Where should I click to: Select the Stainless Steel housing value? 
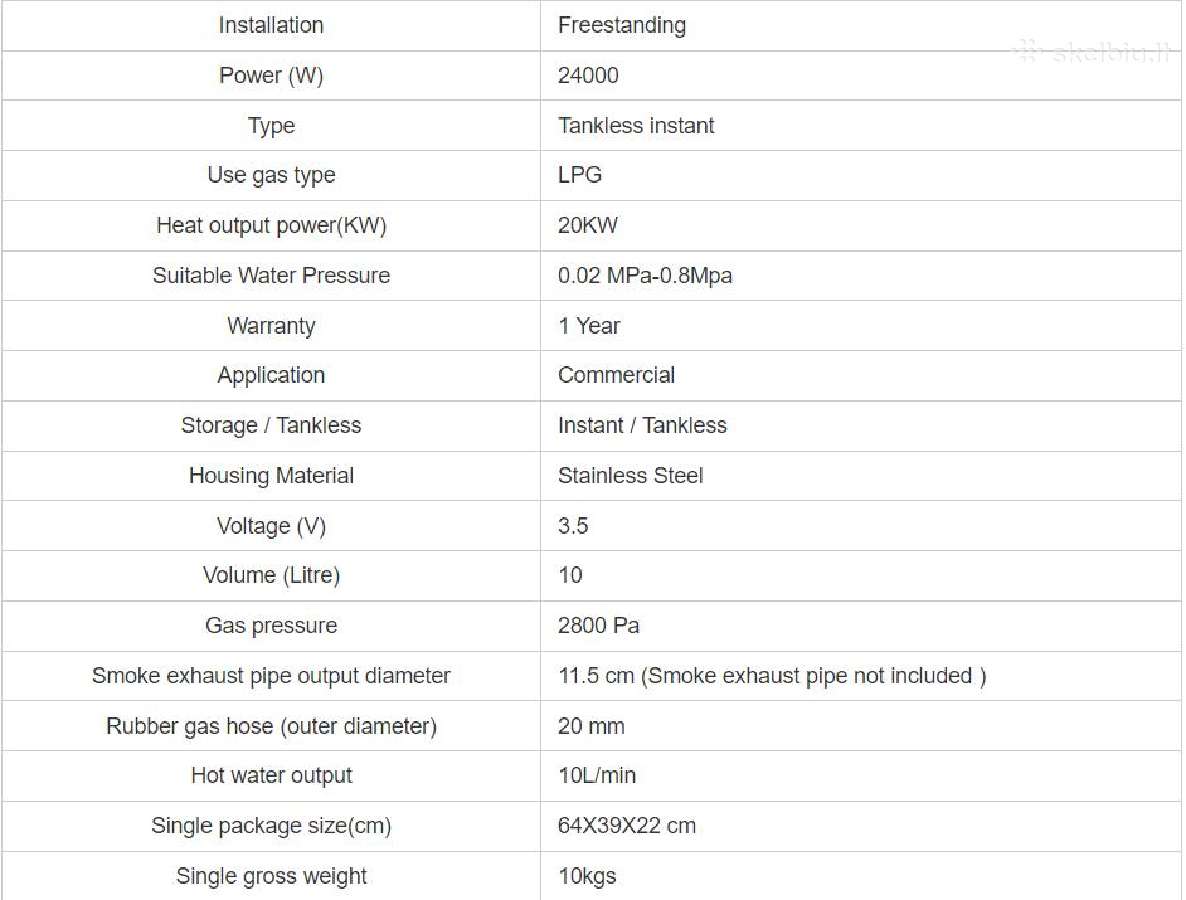(x=630, y=475)
